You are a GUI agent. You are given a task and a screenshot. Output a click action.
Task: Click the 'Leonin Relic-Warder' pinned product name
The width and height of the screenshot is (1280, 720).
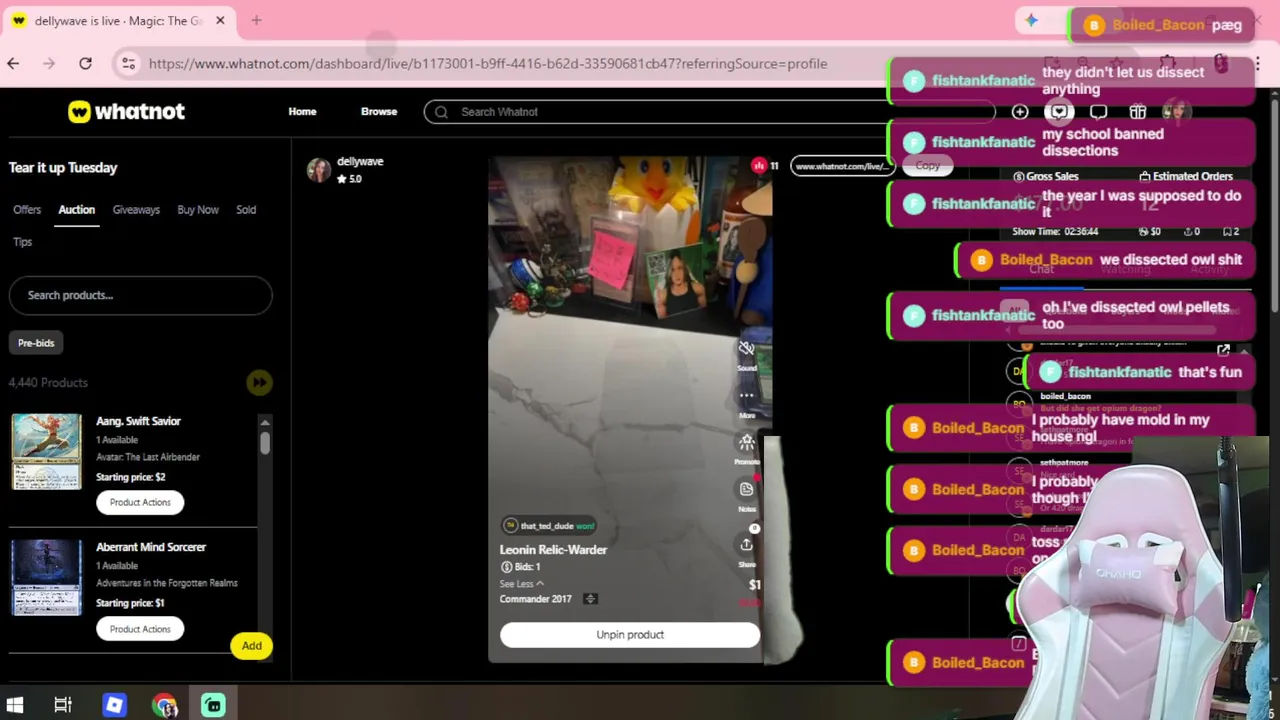pos(553,550)
